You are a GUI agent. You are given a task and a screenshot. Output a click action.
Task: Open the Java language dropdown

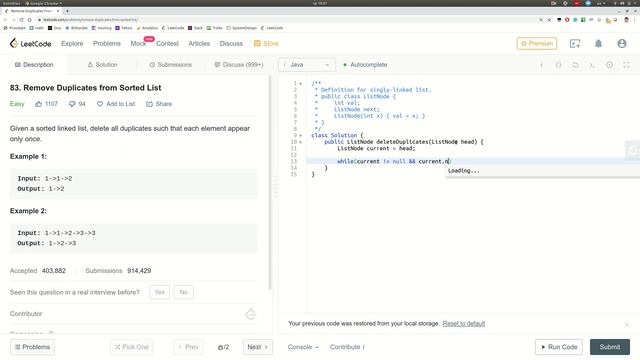pos(307,64)
